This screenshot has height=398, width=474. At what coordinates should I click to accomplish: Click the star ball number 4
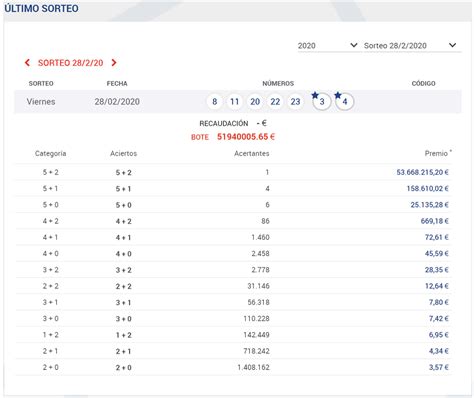tap(344, 101)
